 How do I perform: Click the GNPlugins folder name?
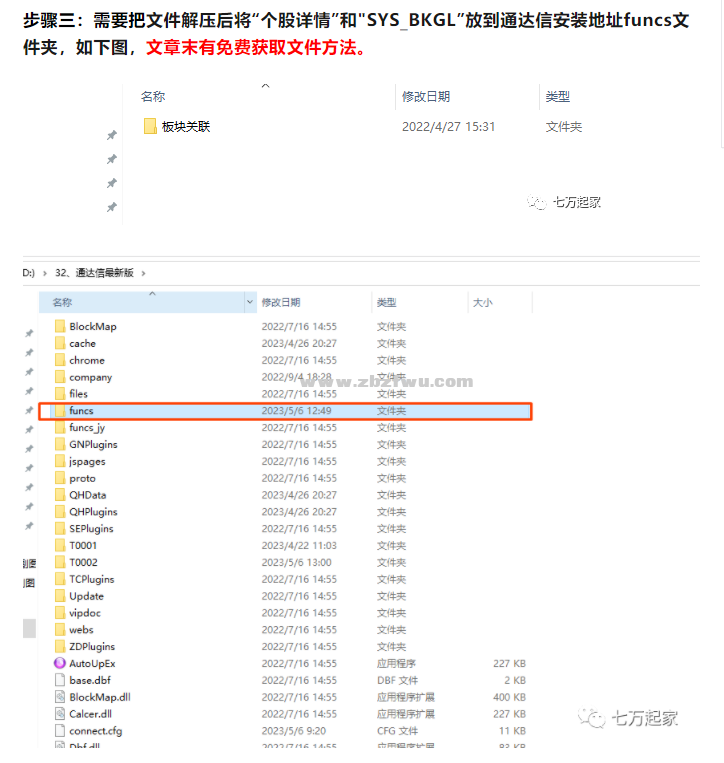(x=93, y=444)
